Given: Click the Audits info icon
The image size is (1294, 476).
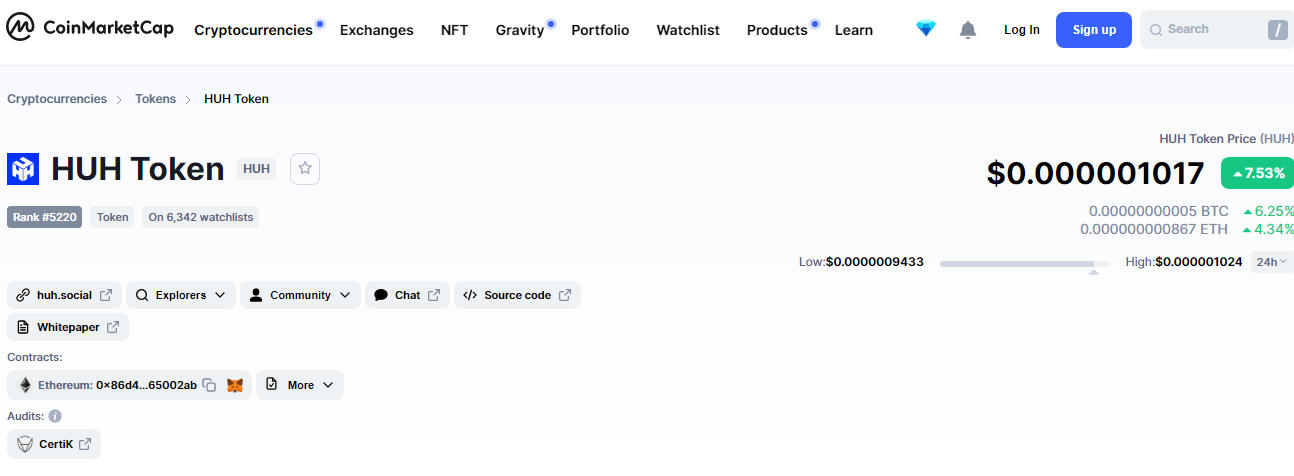Looking at the screenshot, I should [55, 416].
